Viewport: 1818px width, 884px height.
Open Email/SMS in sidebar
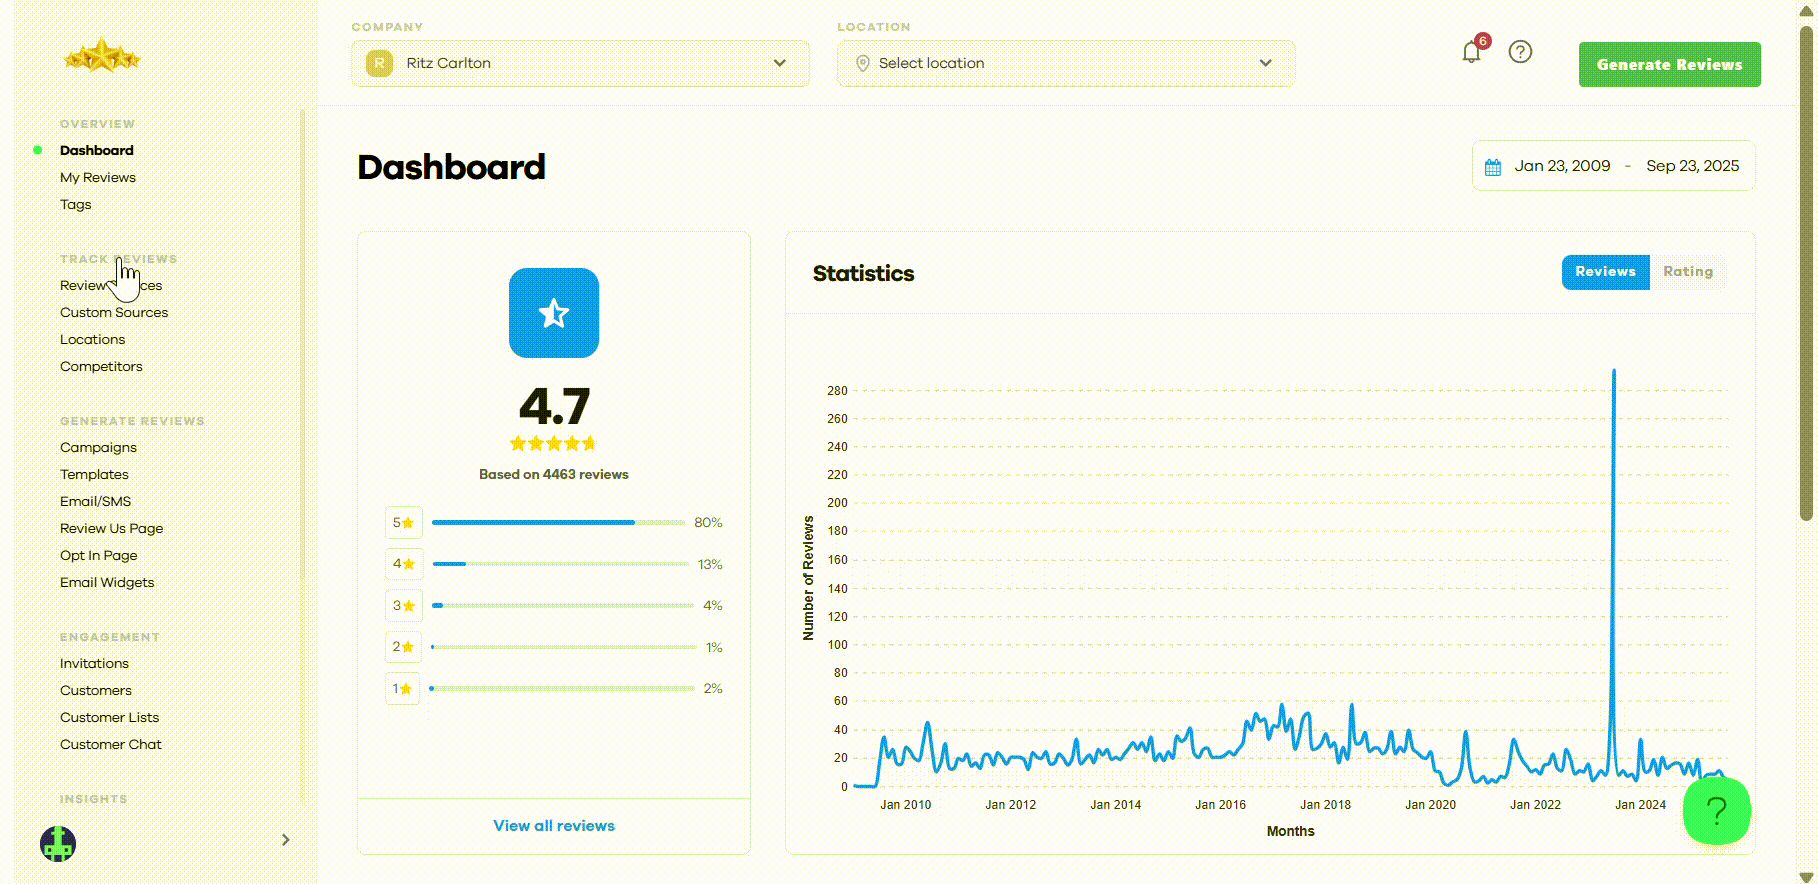tap(95, 502)
